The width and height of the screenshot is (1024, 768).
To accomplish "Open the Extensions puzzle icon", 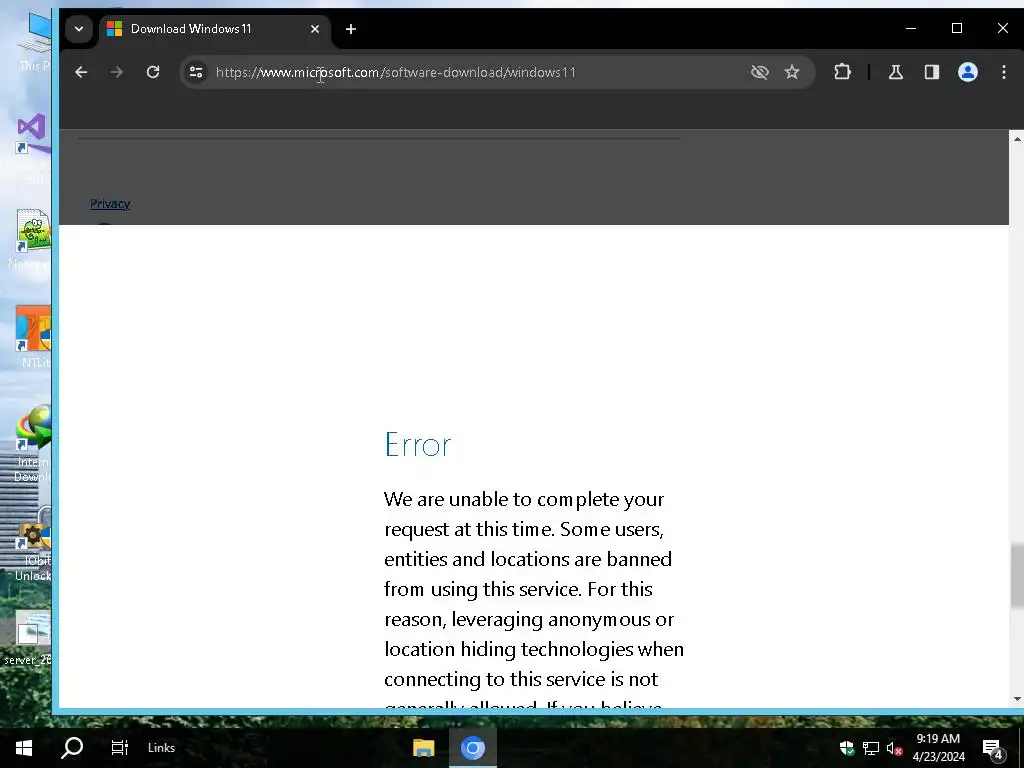I will pos(842,72).
